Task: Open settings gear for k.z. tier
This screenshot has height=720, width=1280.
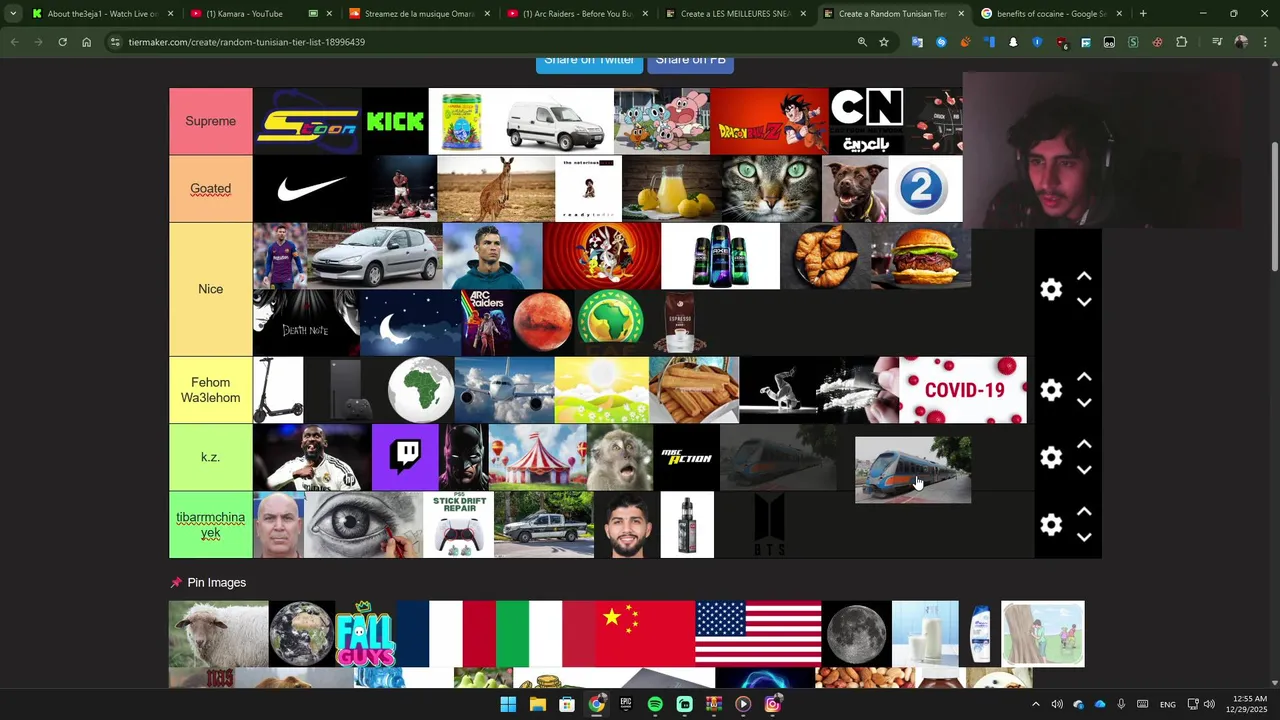Action: [1051, 457]
